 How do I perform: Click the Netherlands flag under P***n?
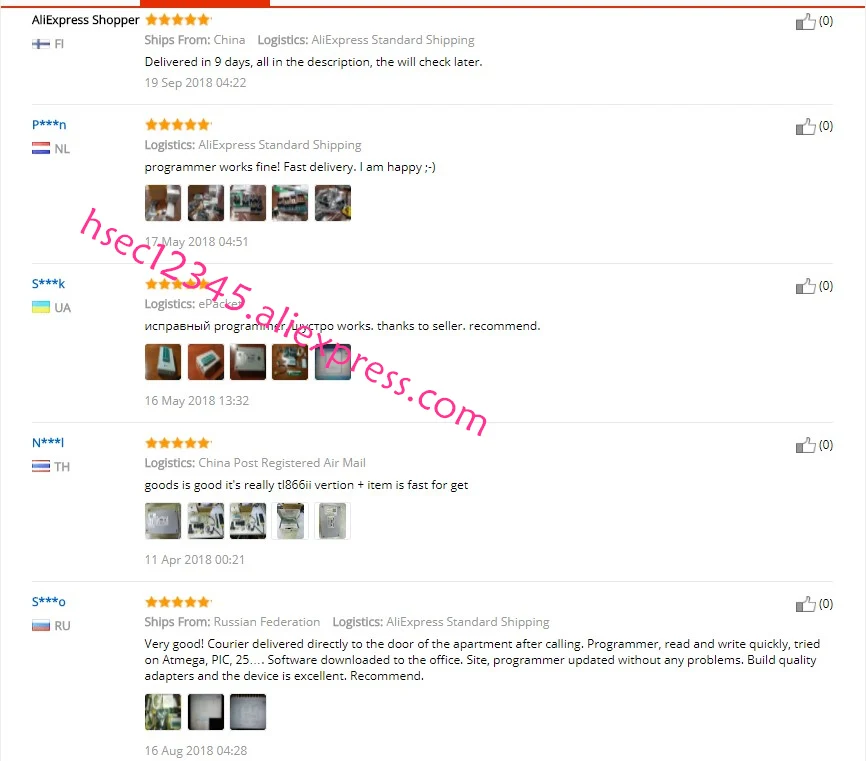(41, 149)
